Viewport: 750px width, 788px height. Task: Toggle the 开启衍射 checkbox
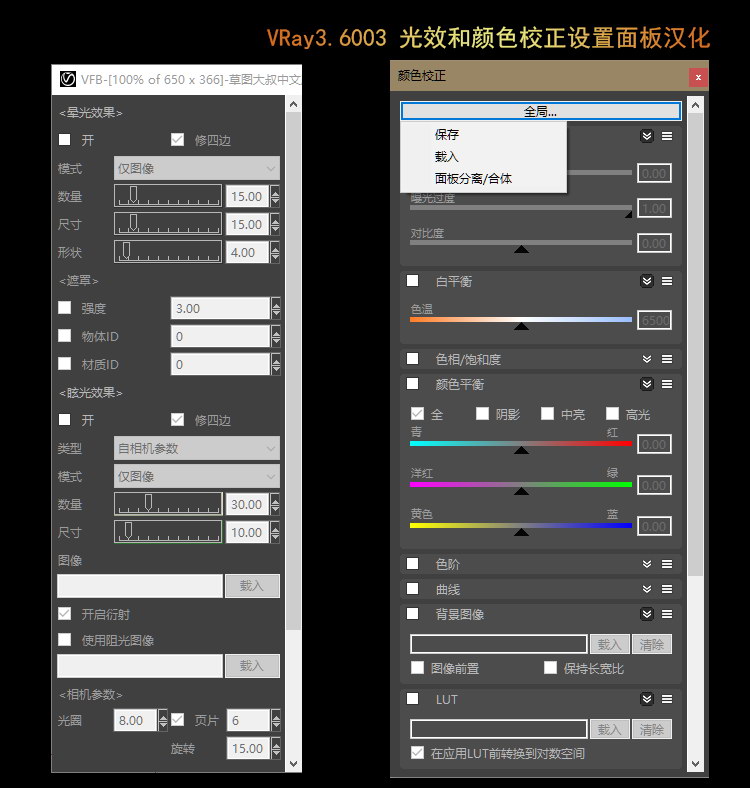[x=64, y=614]
